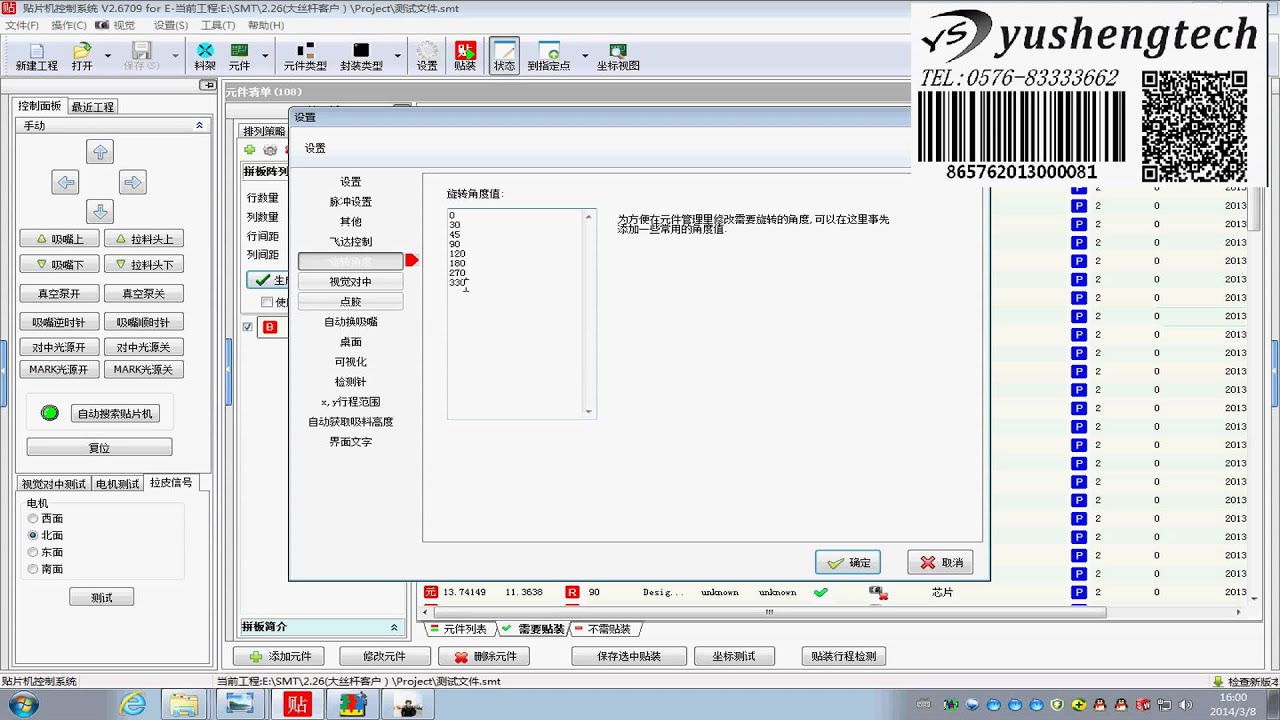This screenshot has height=720, width=1280.
Task: Click green add icon in 排列策略 toolbar
Action: pos(250,150)
